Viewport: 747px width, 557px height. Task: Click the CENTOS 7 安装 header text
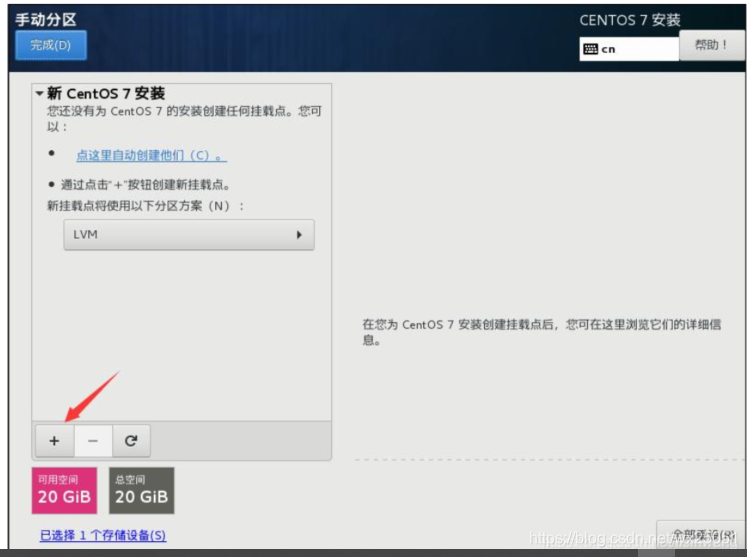pyautogui.click(x=630, y=20)
